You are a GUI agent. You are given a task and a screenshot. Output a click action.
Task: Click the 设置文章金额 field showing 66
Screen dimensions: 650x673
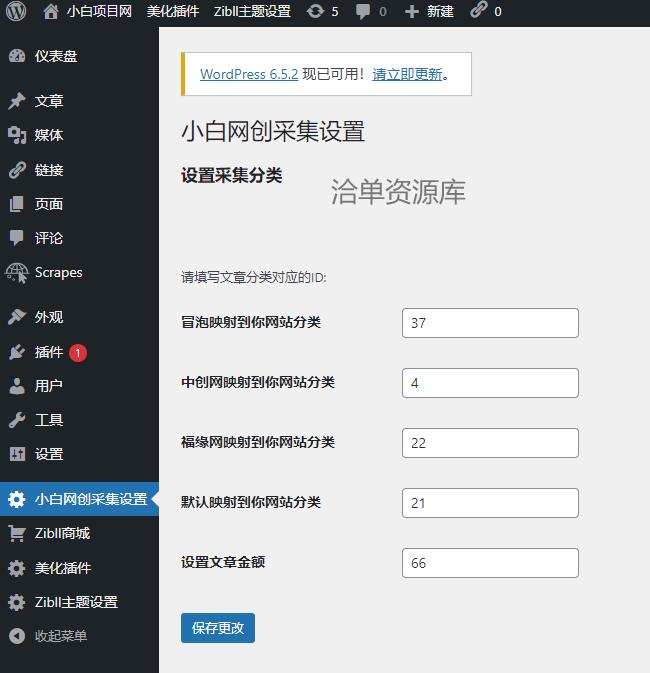490,564
